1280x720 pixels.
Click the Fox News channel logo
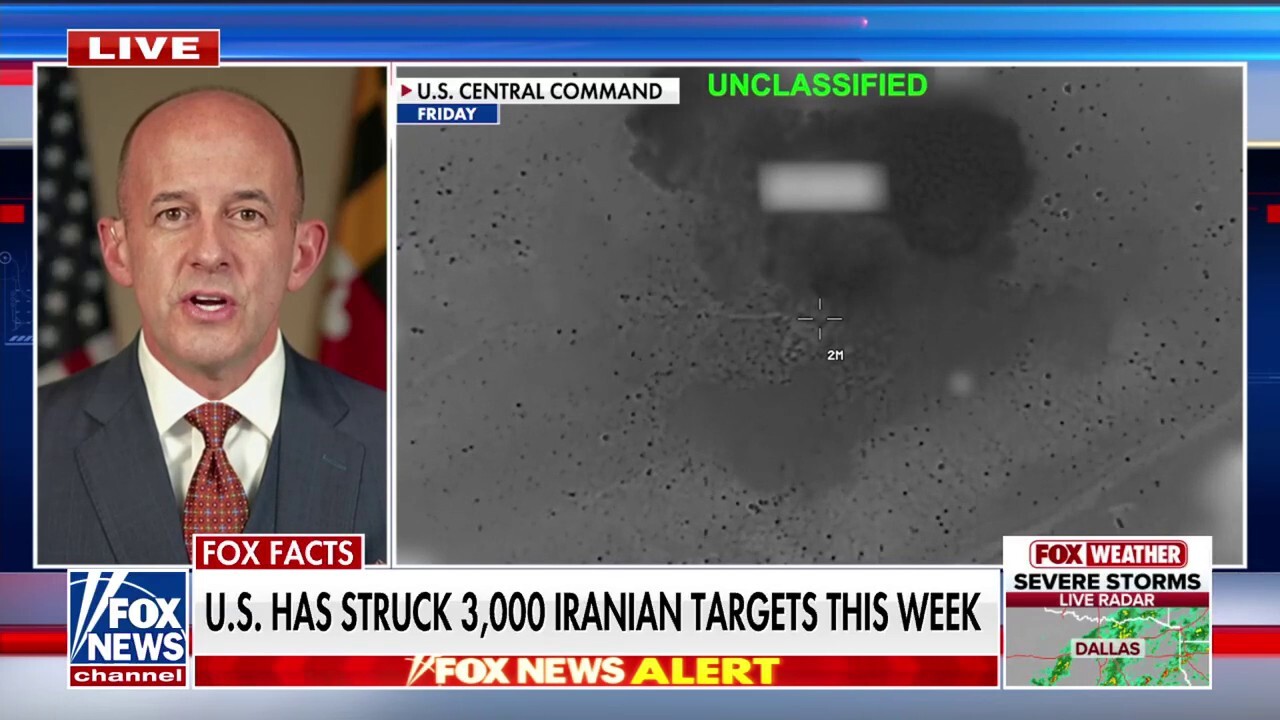(128, 628)
